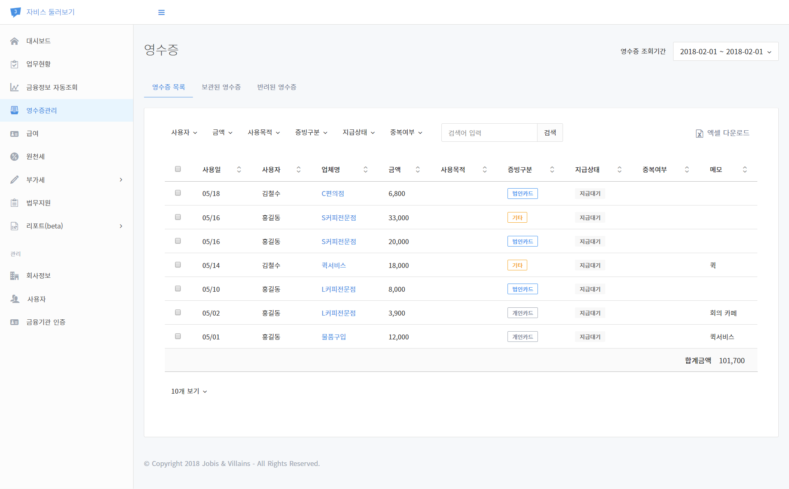Open 대시보드 from the sidebar home icon
This screenshot has width=789, height=489.
point(14,41)
